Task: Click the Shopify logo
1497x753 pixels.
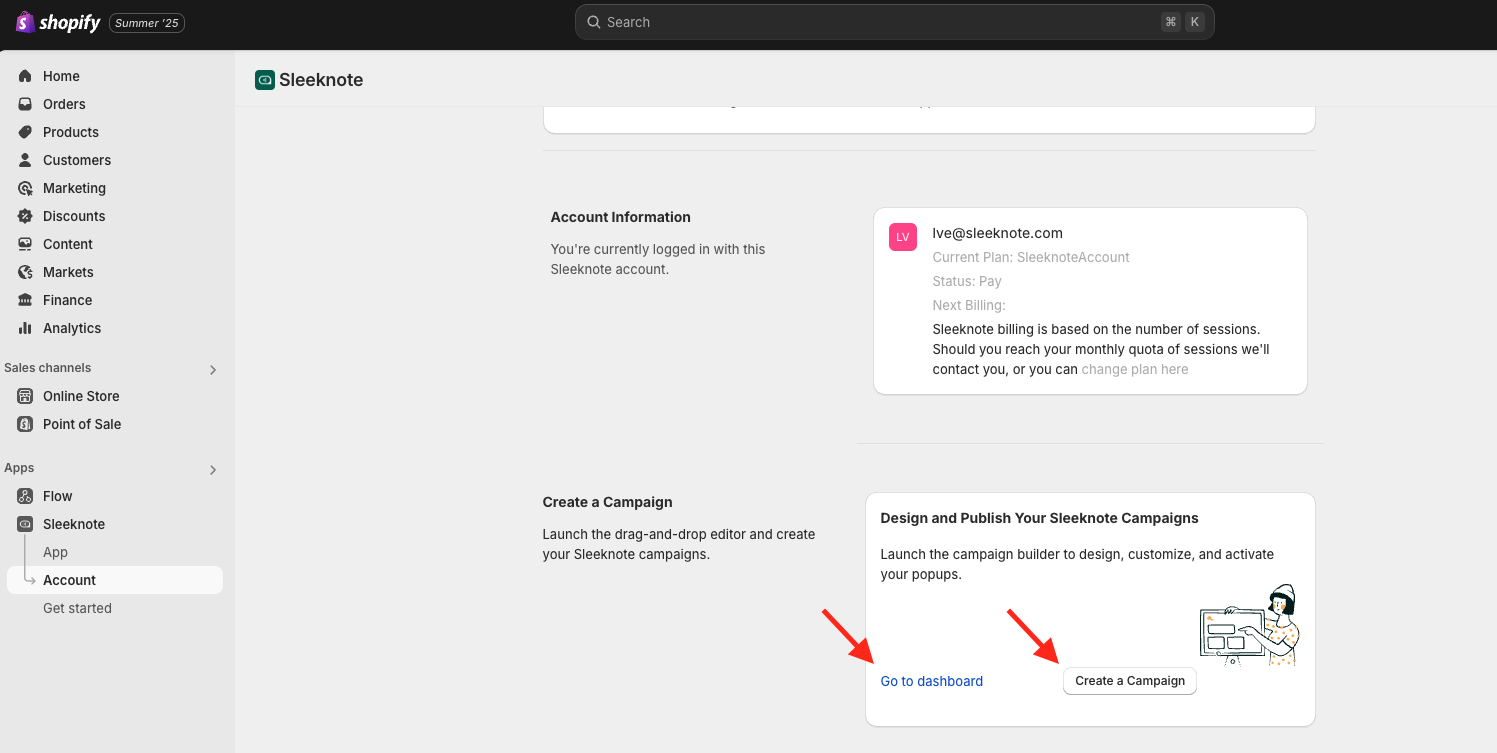Action: [x=58, y=22]
